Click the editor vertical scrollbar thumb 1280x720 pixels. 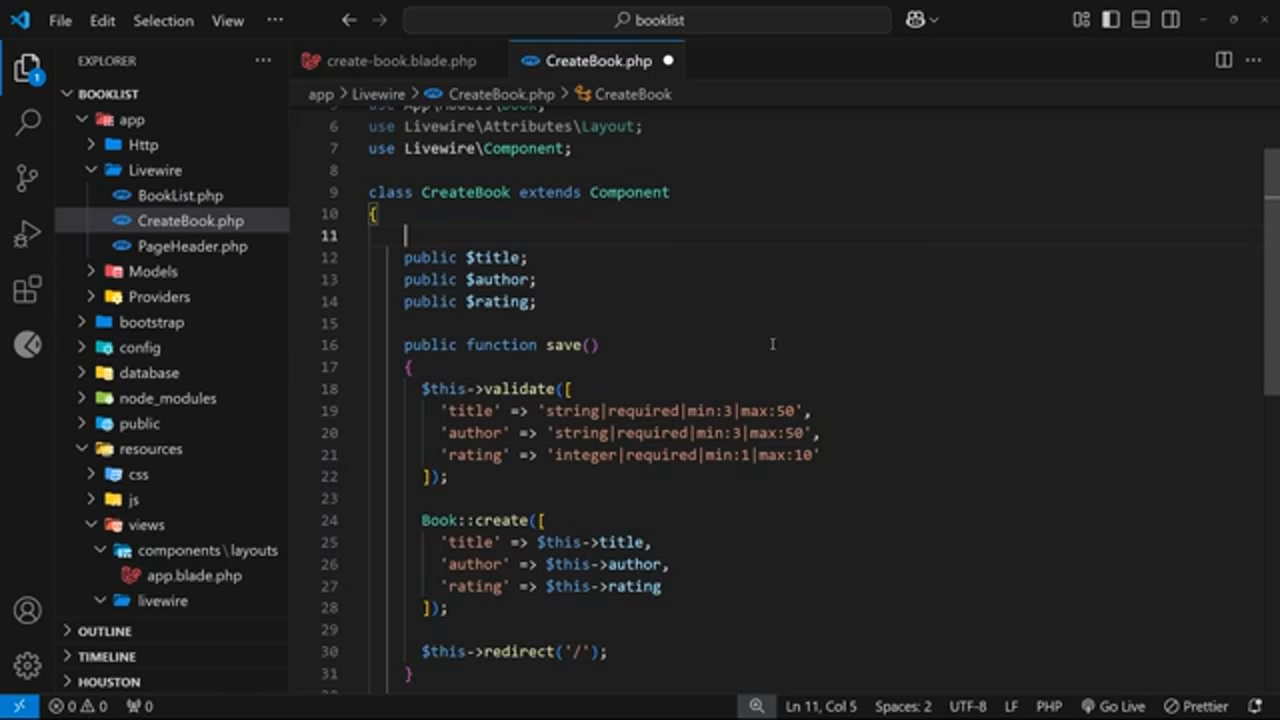(1272, 273)
